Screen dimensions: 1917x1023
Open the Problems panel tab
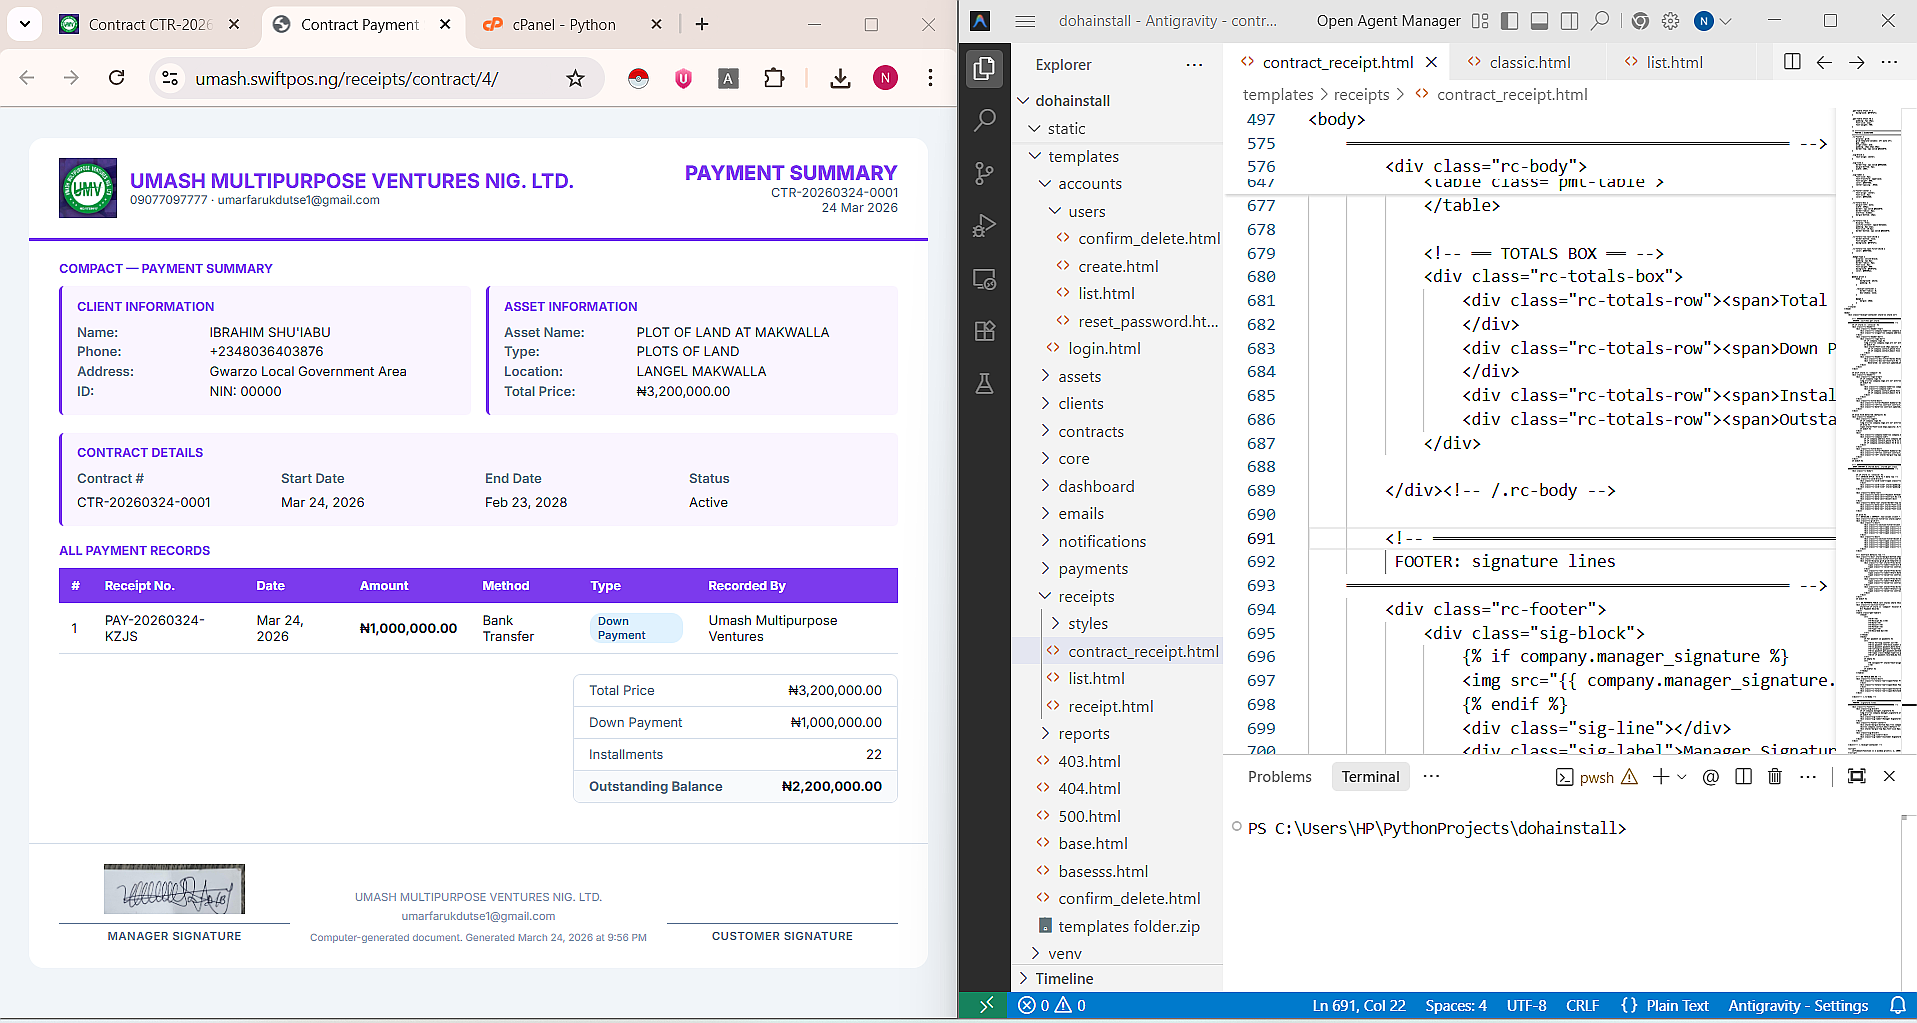point(1279,777)
